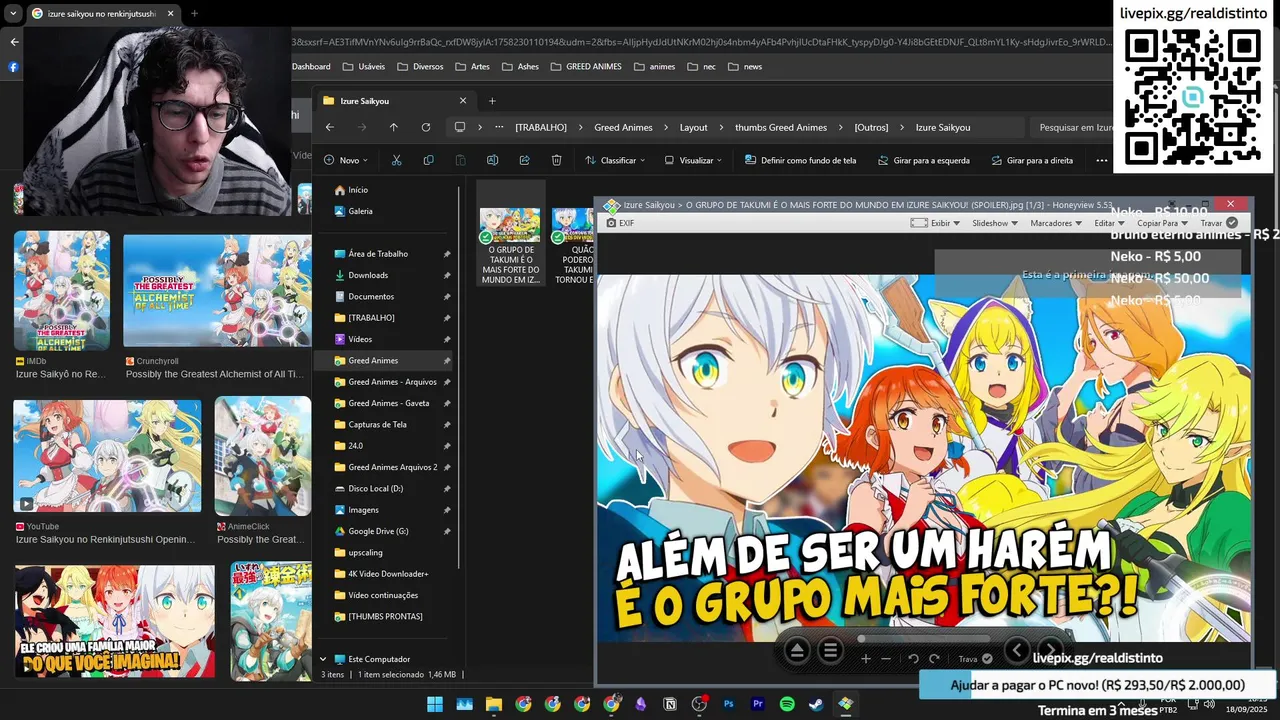Rotate image counterclockwise in Honeyview

913,658
